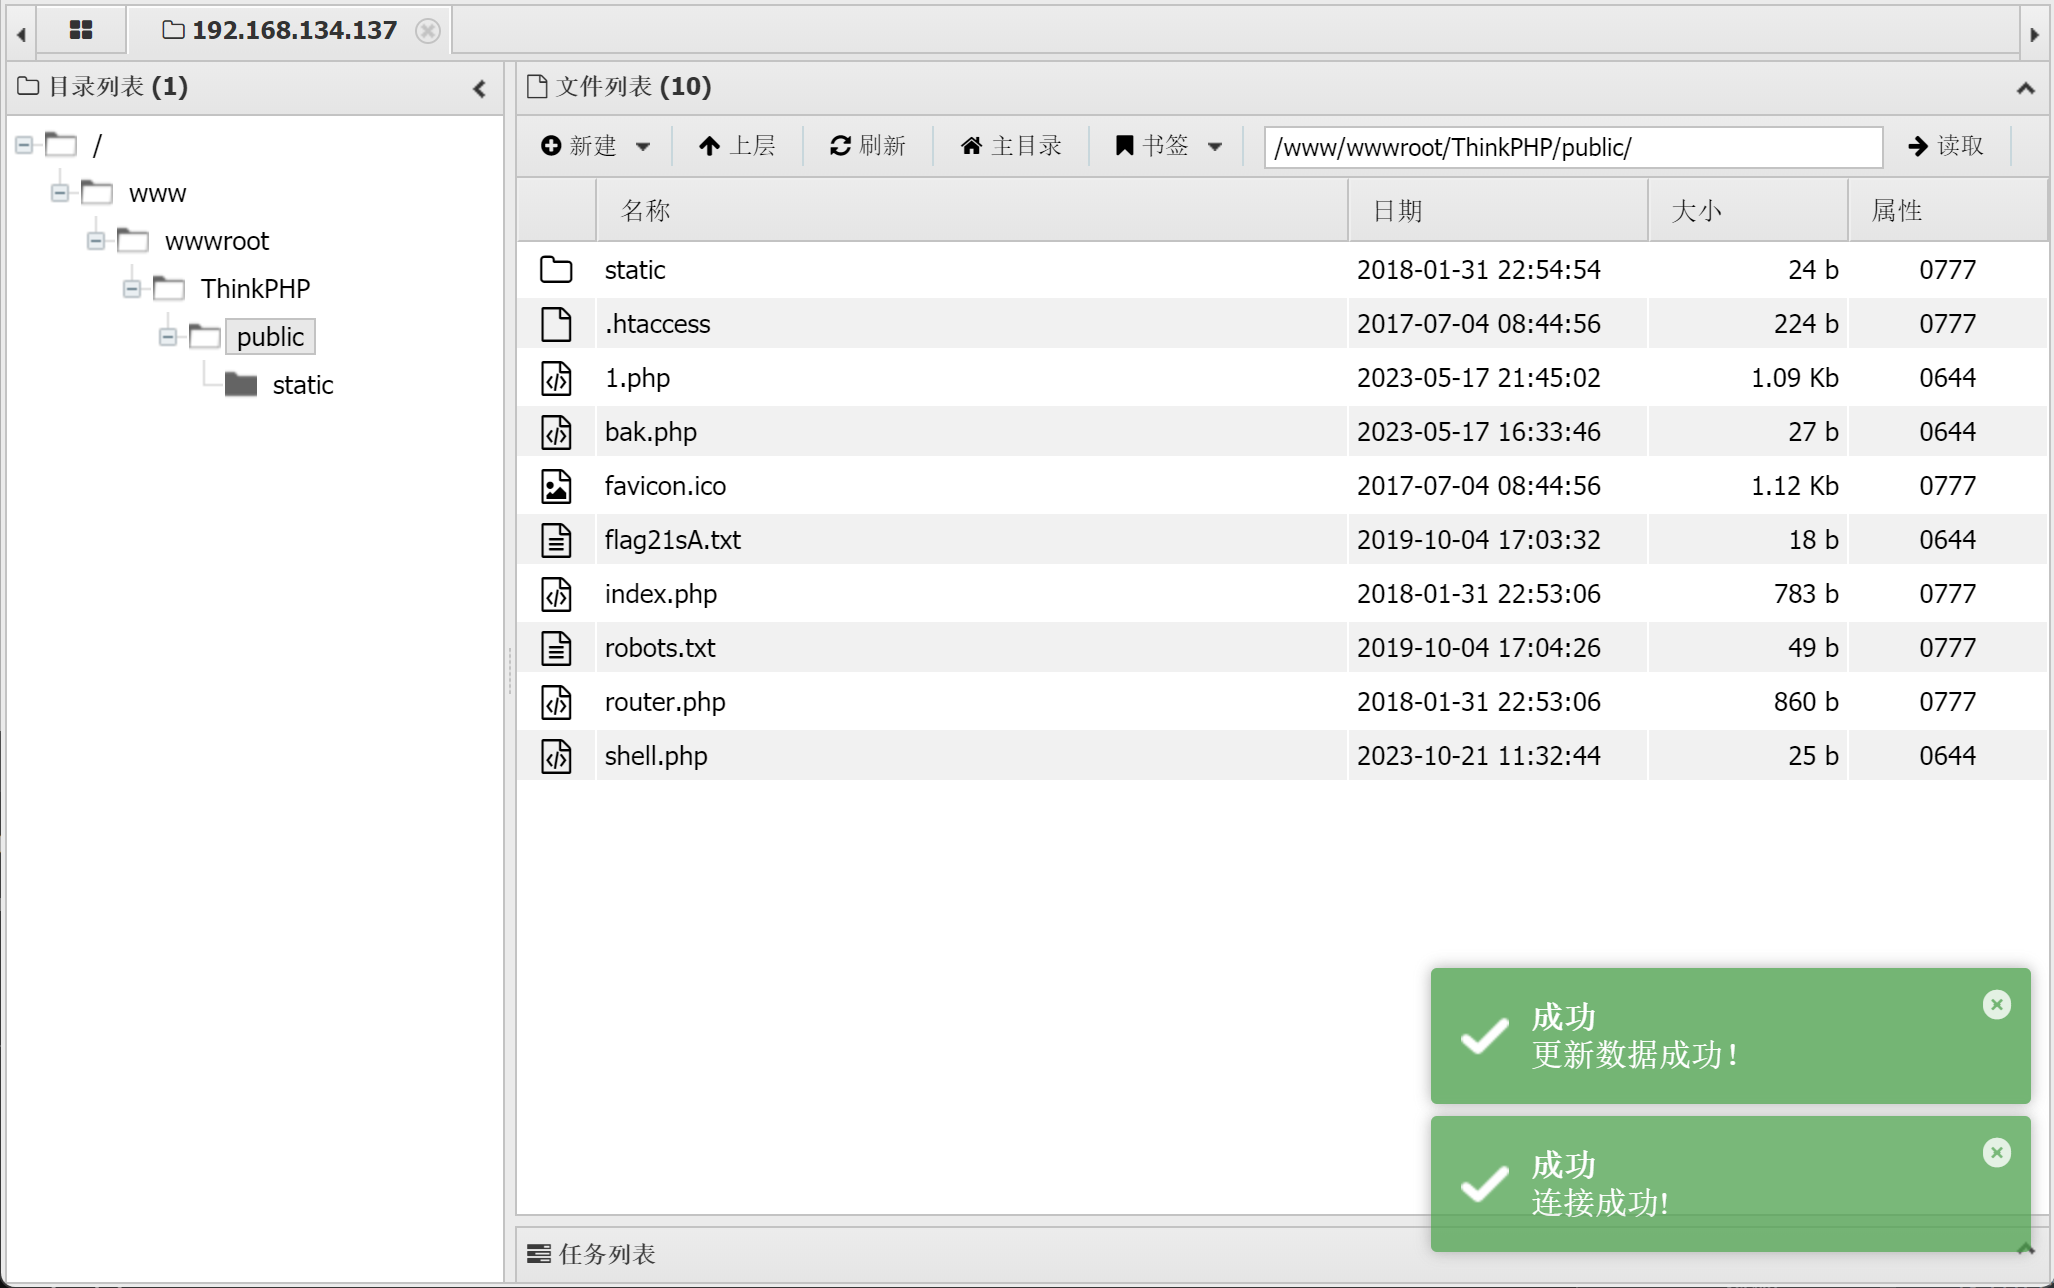Dismiss the 更新数据成功 notification

click(x=1996, y=1004)
